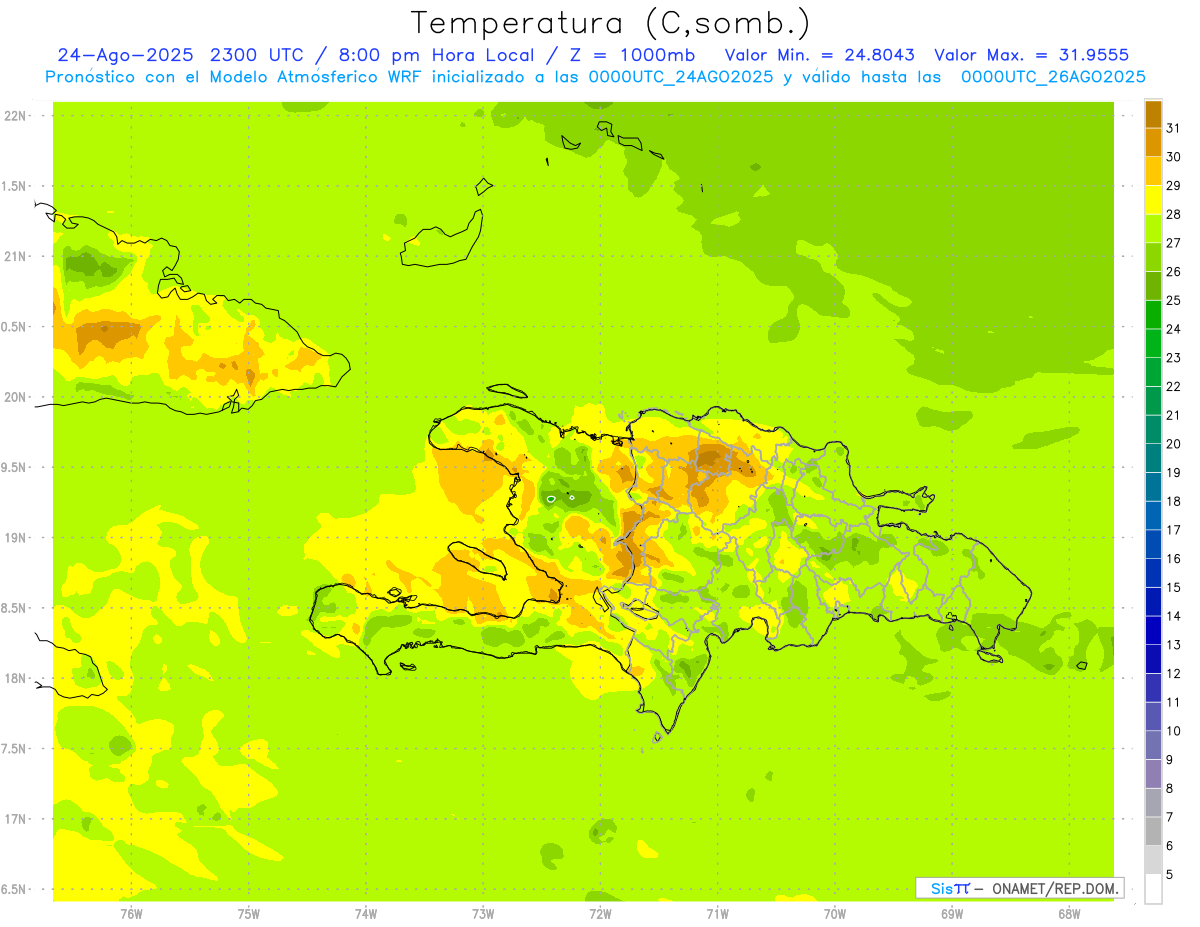Click the colorbar label '5' at bottom
The height and width of the screenshot is (927, 1200).
(1170, 875)
